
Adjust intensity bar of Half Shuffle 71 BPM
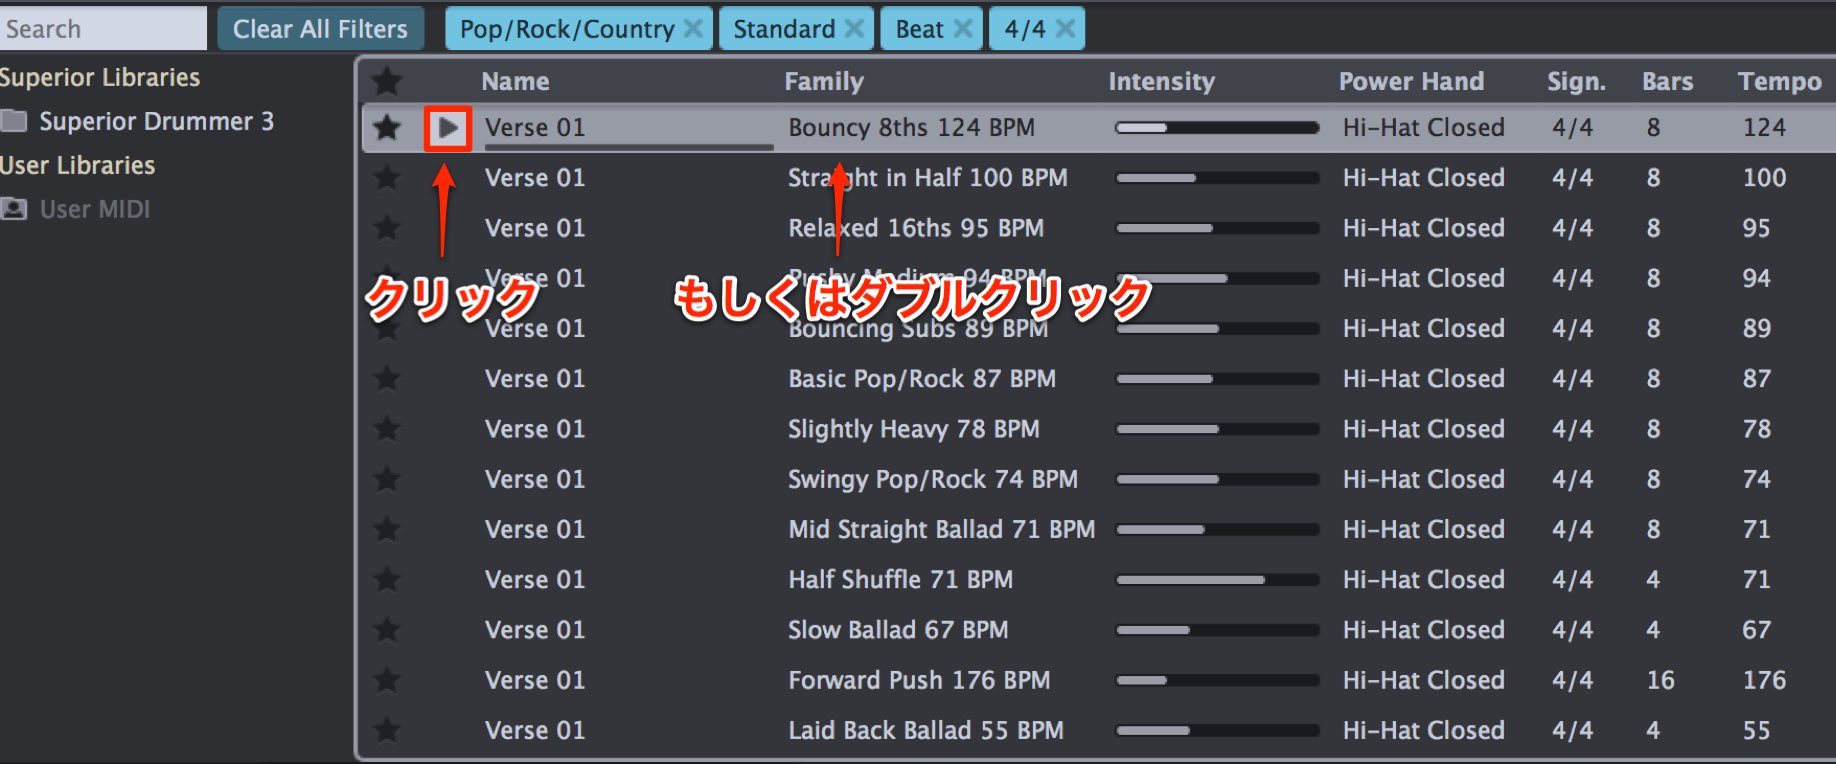tap(1217, 580)
